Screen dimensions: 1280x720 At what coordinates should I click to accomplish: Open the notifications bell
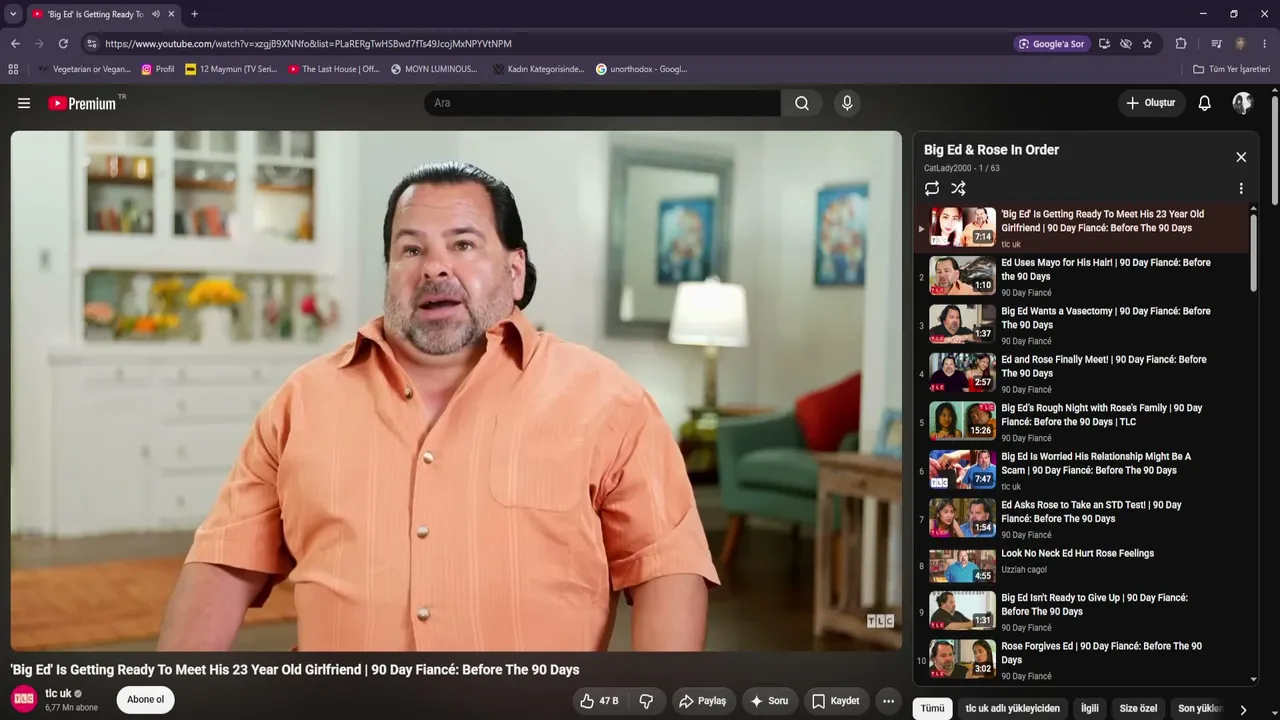tap(1204, 103)
